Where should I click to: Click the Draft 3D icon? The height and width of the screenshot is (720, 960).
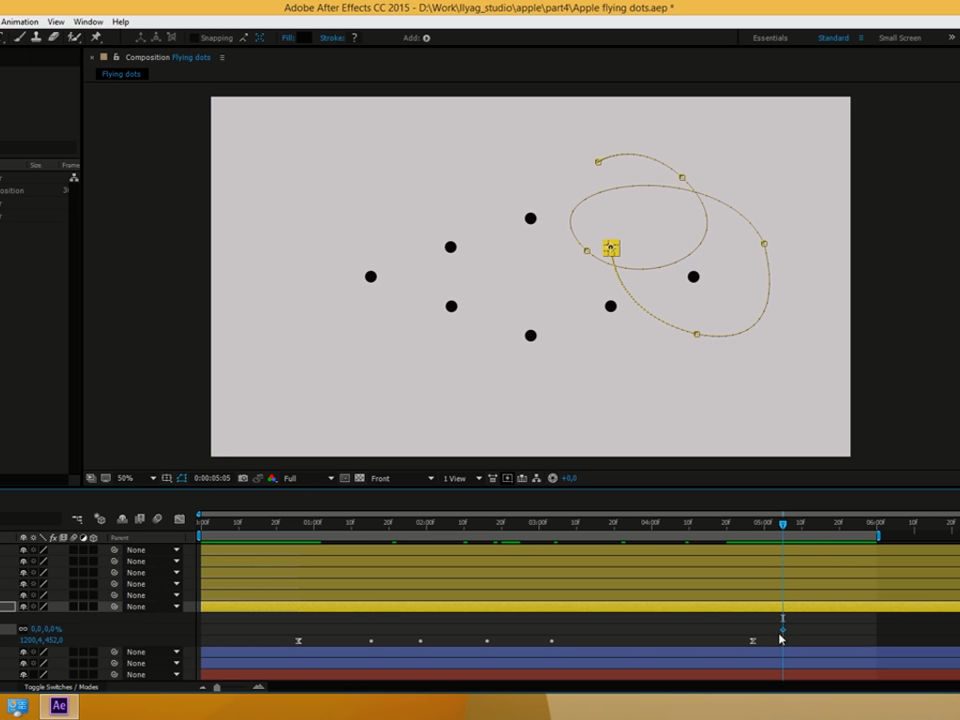(x=100, y=519)
